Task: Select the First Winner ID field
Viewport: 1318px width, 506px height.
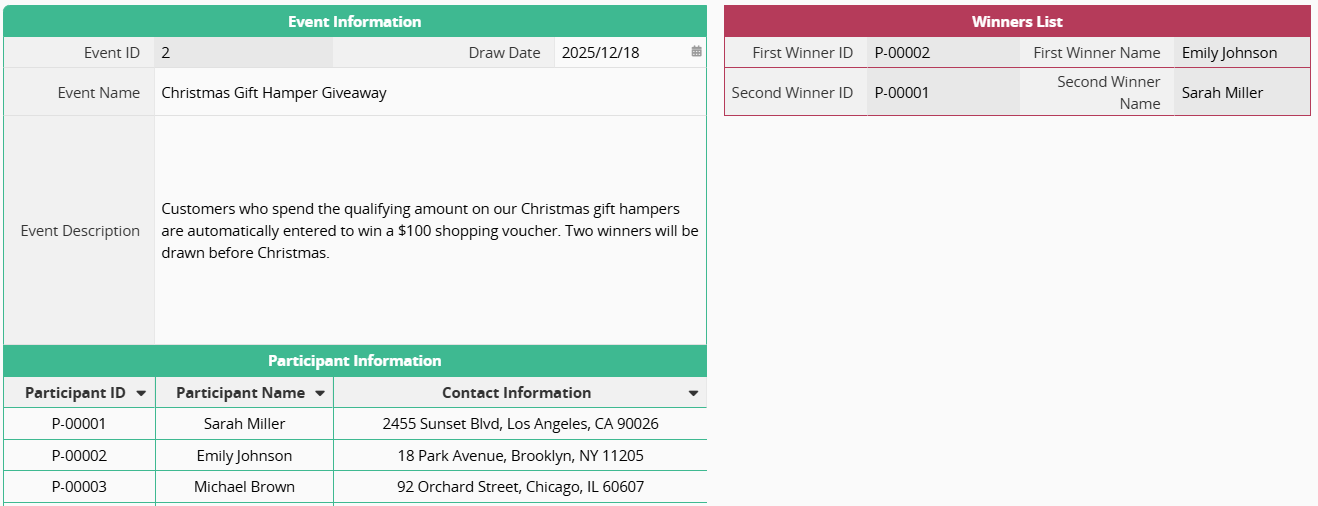Action: [943, 53]
